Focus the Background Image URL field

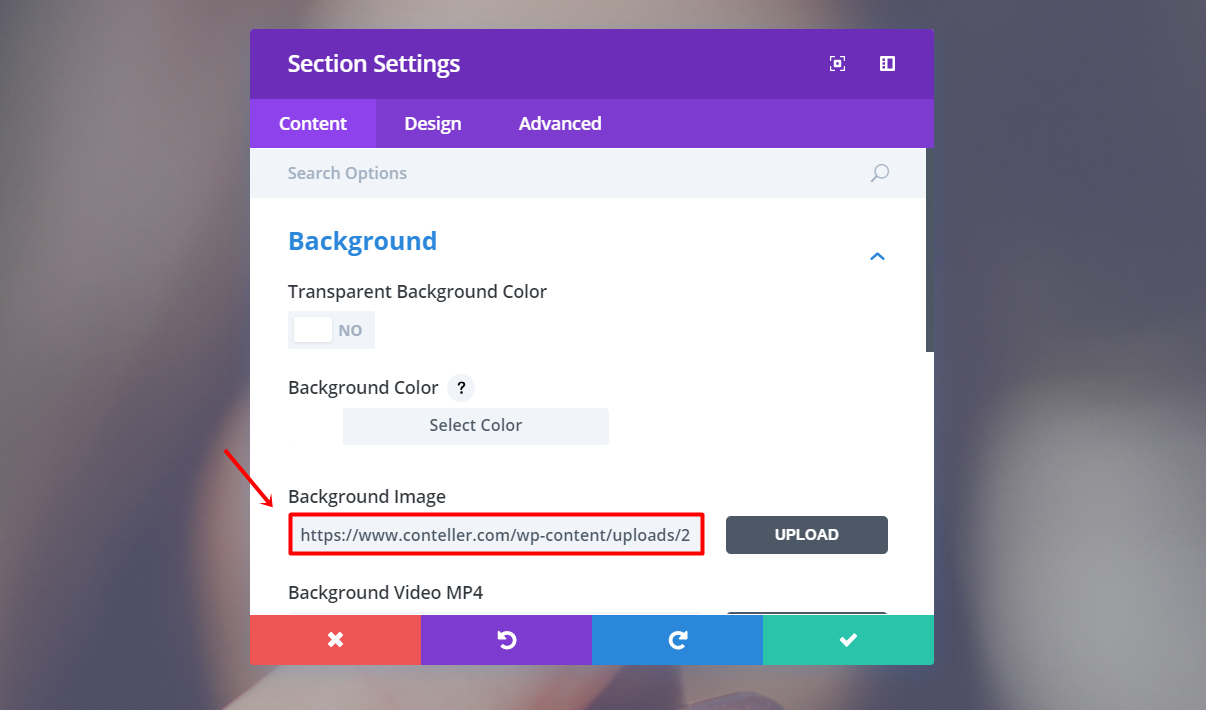tap(496, 535)
